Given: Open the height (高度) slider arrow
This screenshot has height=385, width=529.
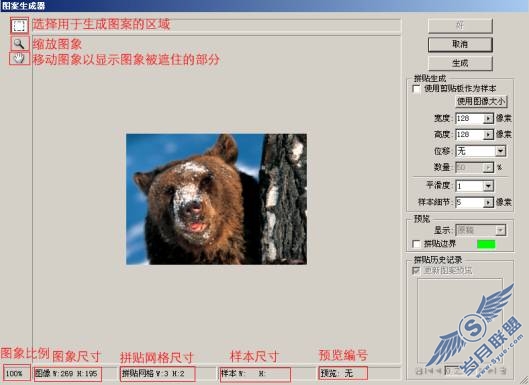Looking at the screenshot, I should tap(488, 135).
